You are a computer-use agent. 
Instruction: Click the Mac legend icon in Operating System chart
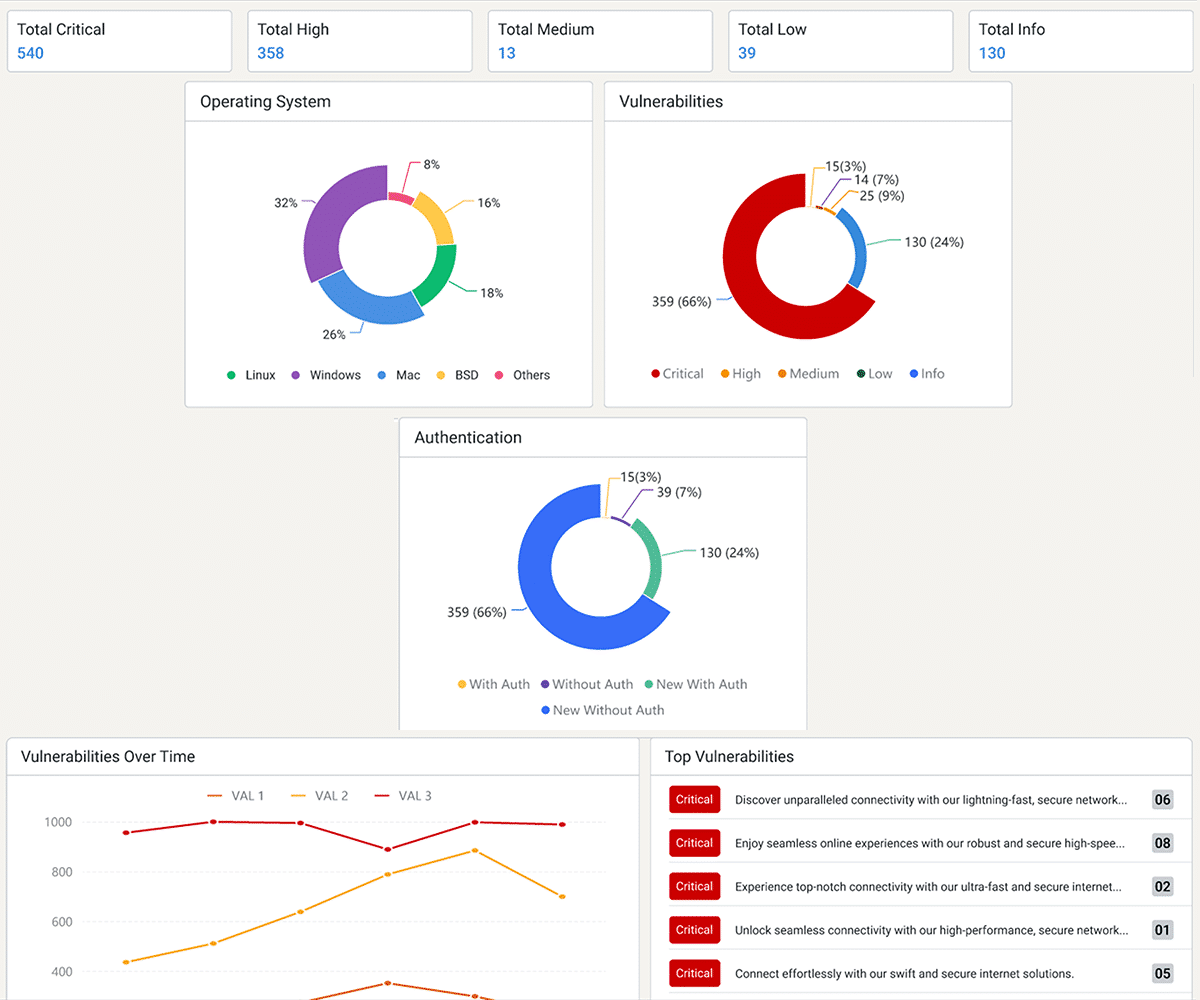[381, 375]
